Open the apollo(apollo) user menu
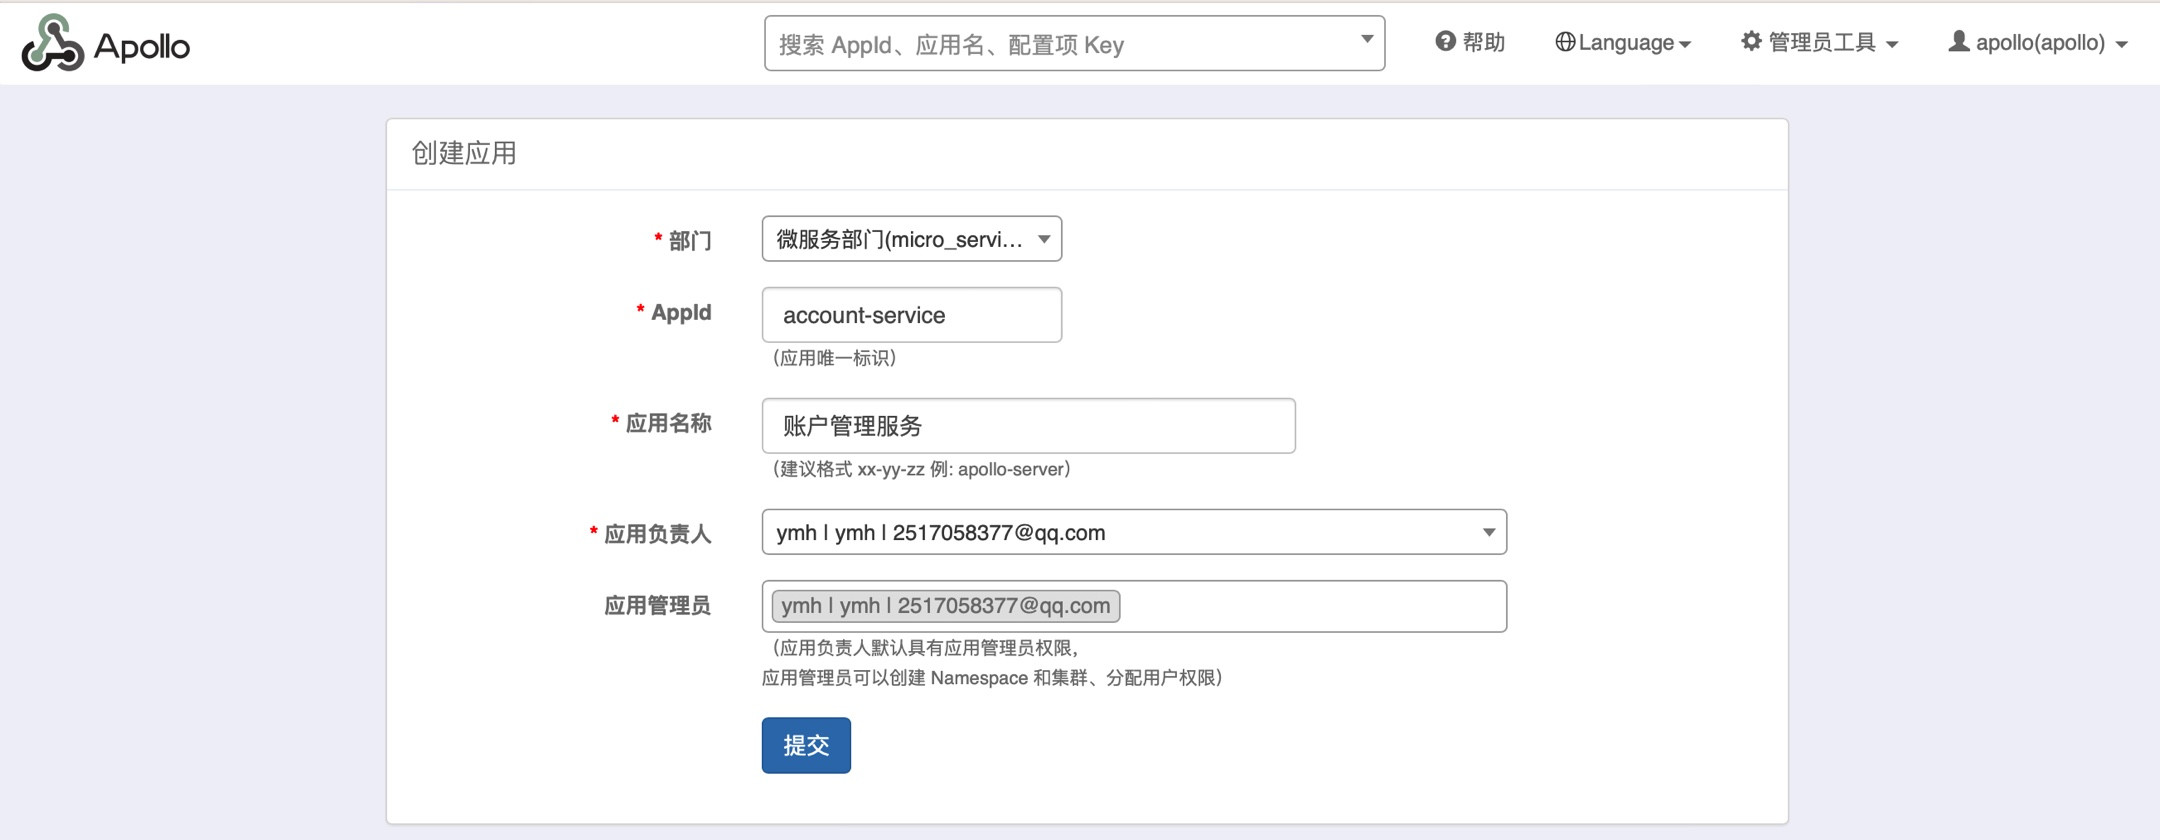The width and height of the screenshot is (2160, 840). coord(2038,42)
